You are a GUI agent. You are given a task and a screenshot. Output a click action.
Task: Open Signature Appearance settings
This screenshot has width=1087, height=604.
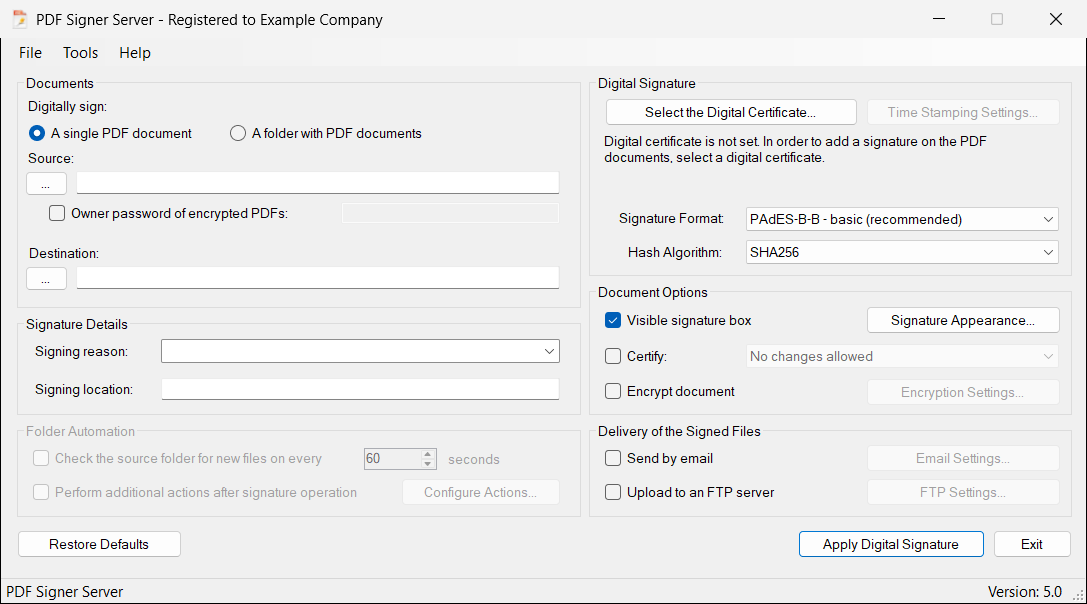963,320
